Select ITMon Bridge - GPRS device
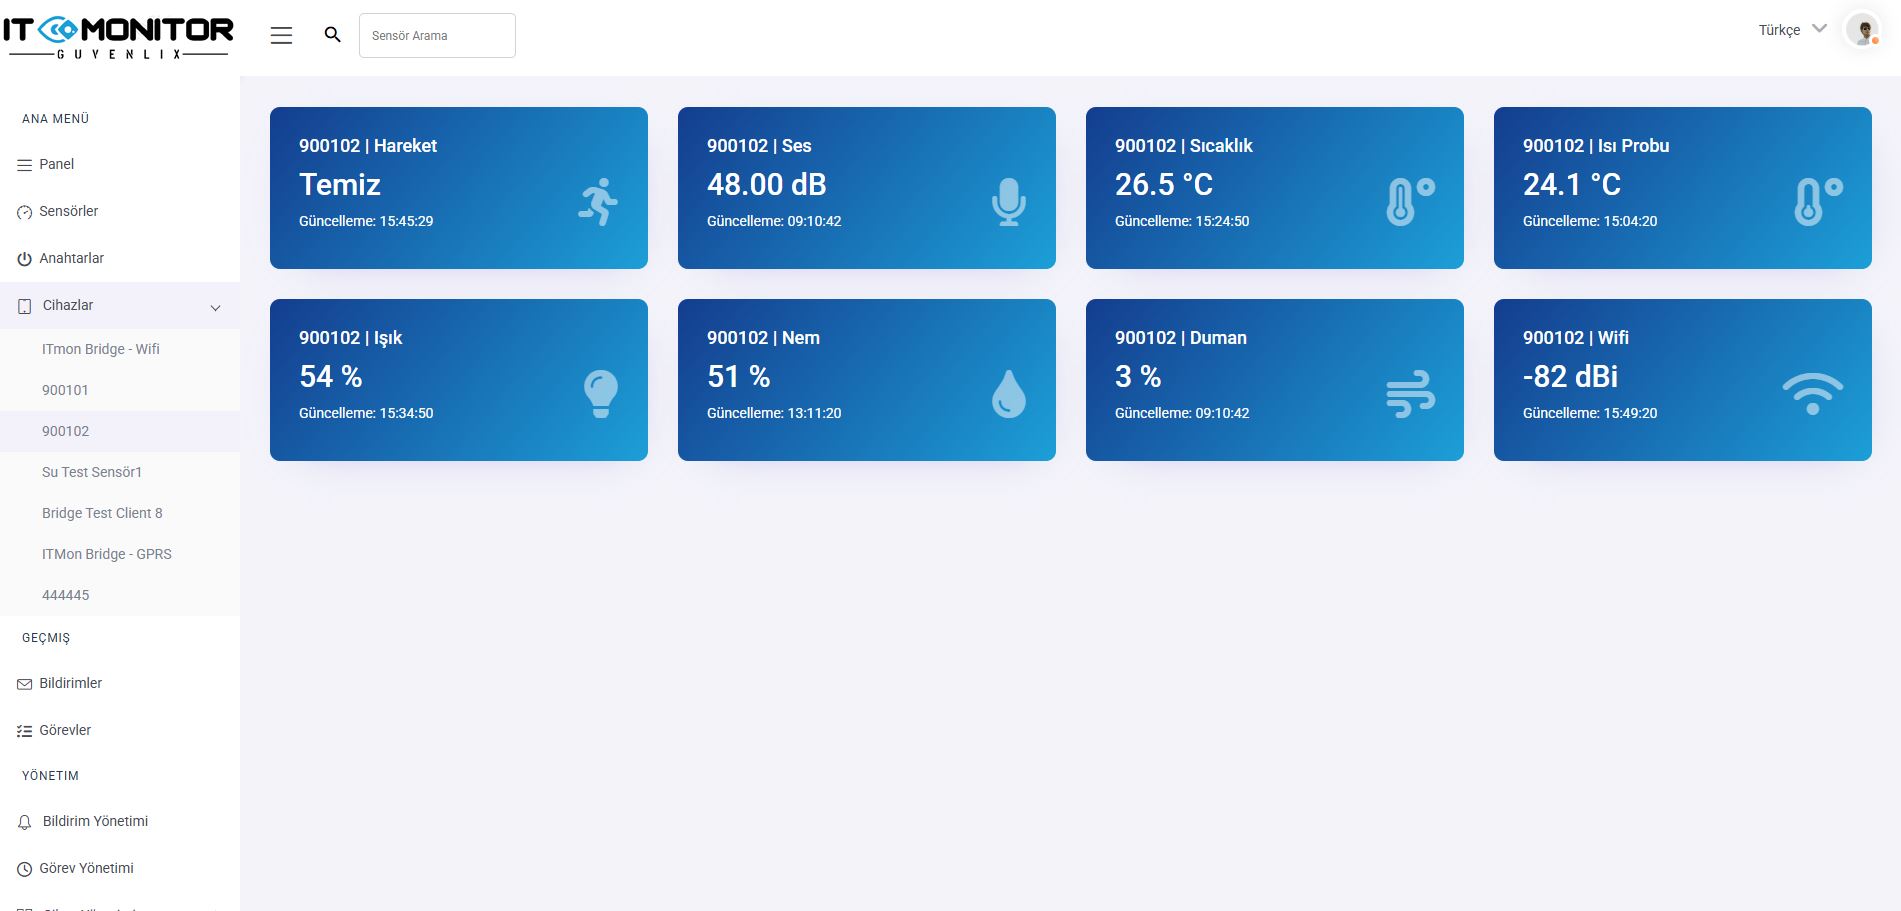The width and height of the screenshot is (1901, 911). coord(106,554)
